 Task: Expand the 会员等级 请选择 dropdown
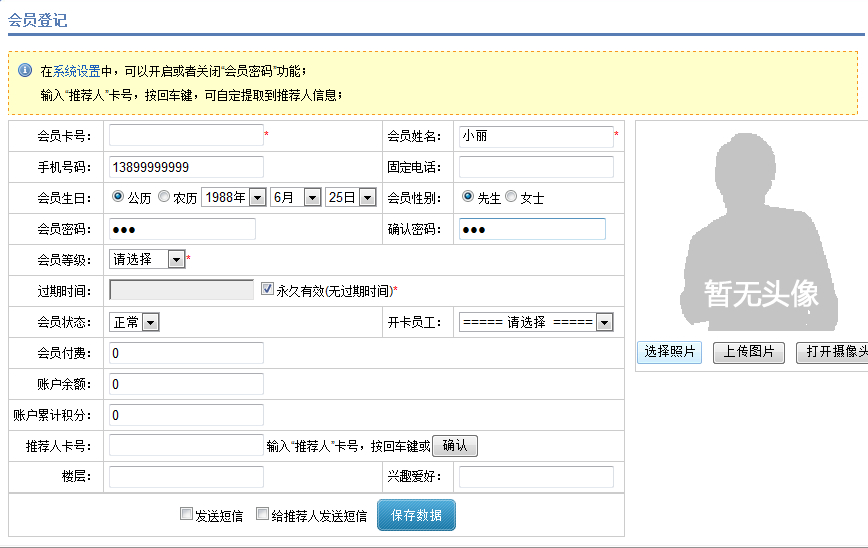tap(147, 259)
